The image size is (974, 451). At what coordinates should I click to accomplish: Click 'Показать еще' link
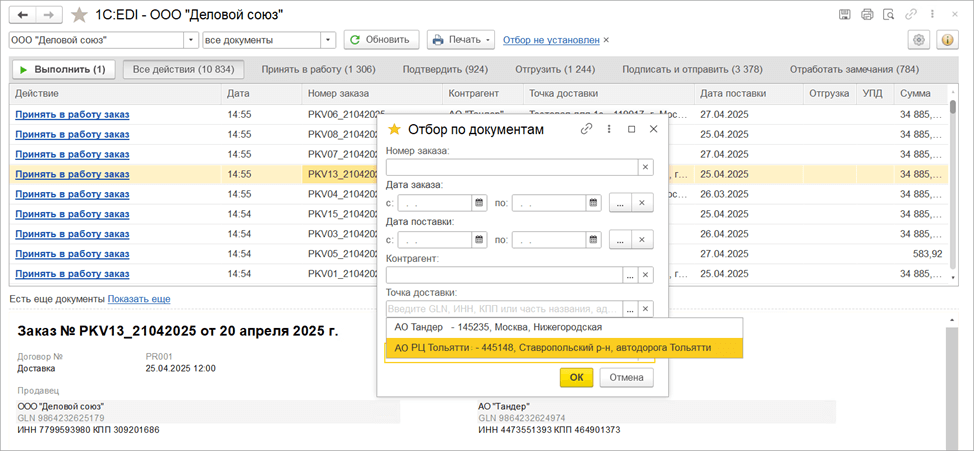pyautogui.click(x=139, y=299)
